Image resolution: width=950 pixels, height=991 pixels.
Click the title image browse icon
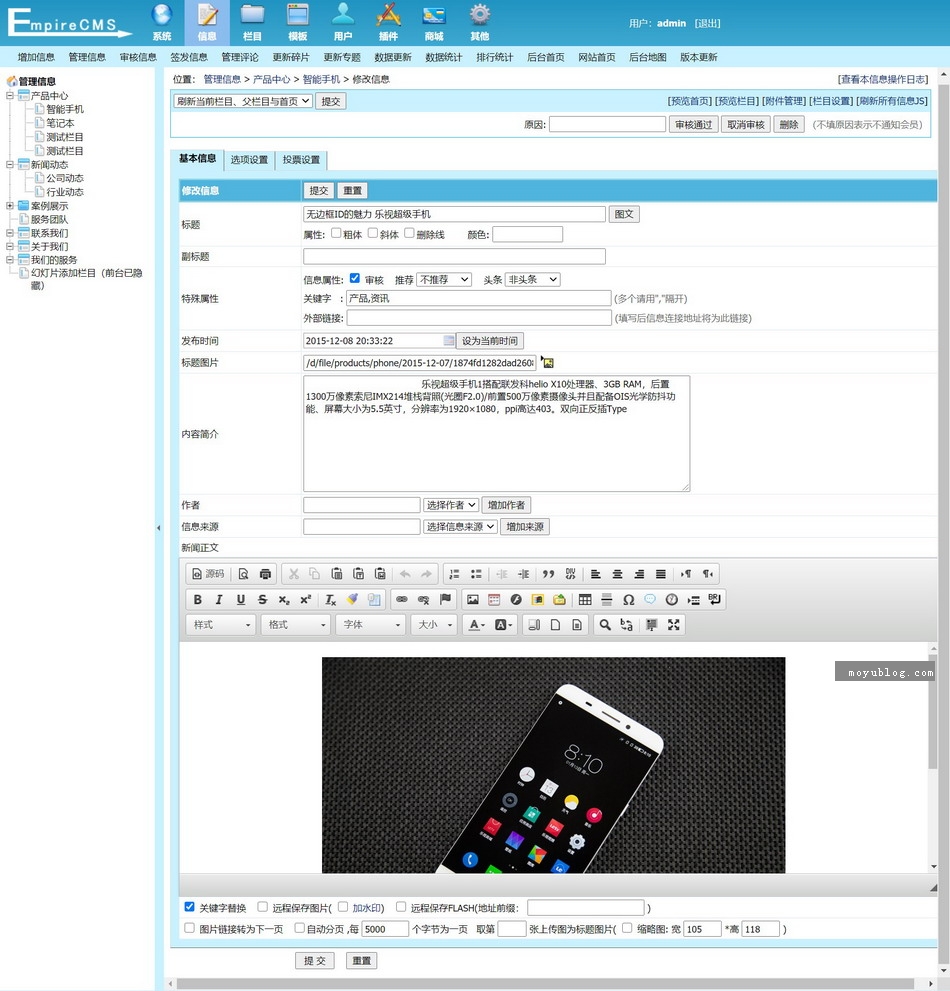pos(547,362)
